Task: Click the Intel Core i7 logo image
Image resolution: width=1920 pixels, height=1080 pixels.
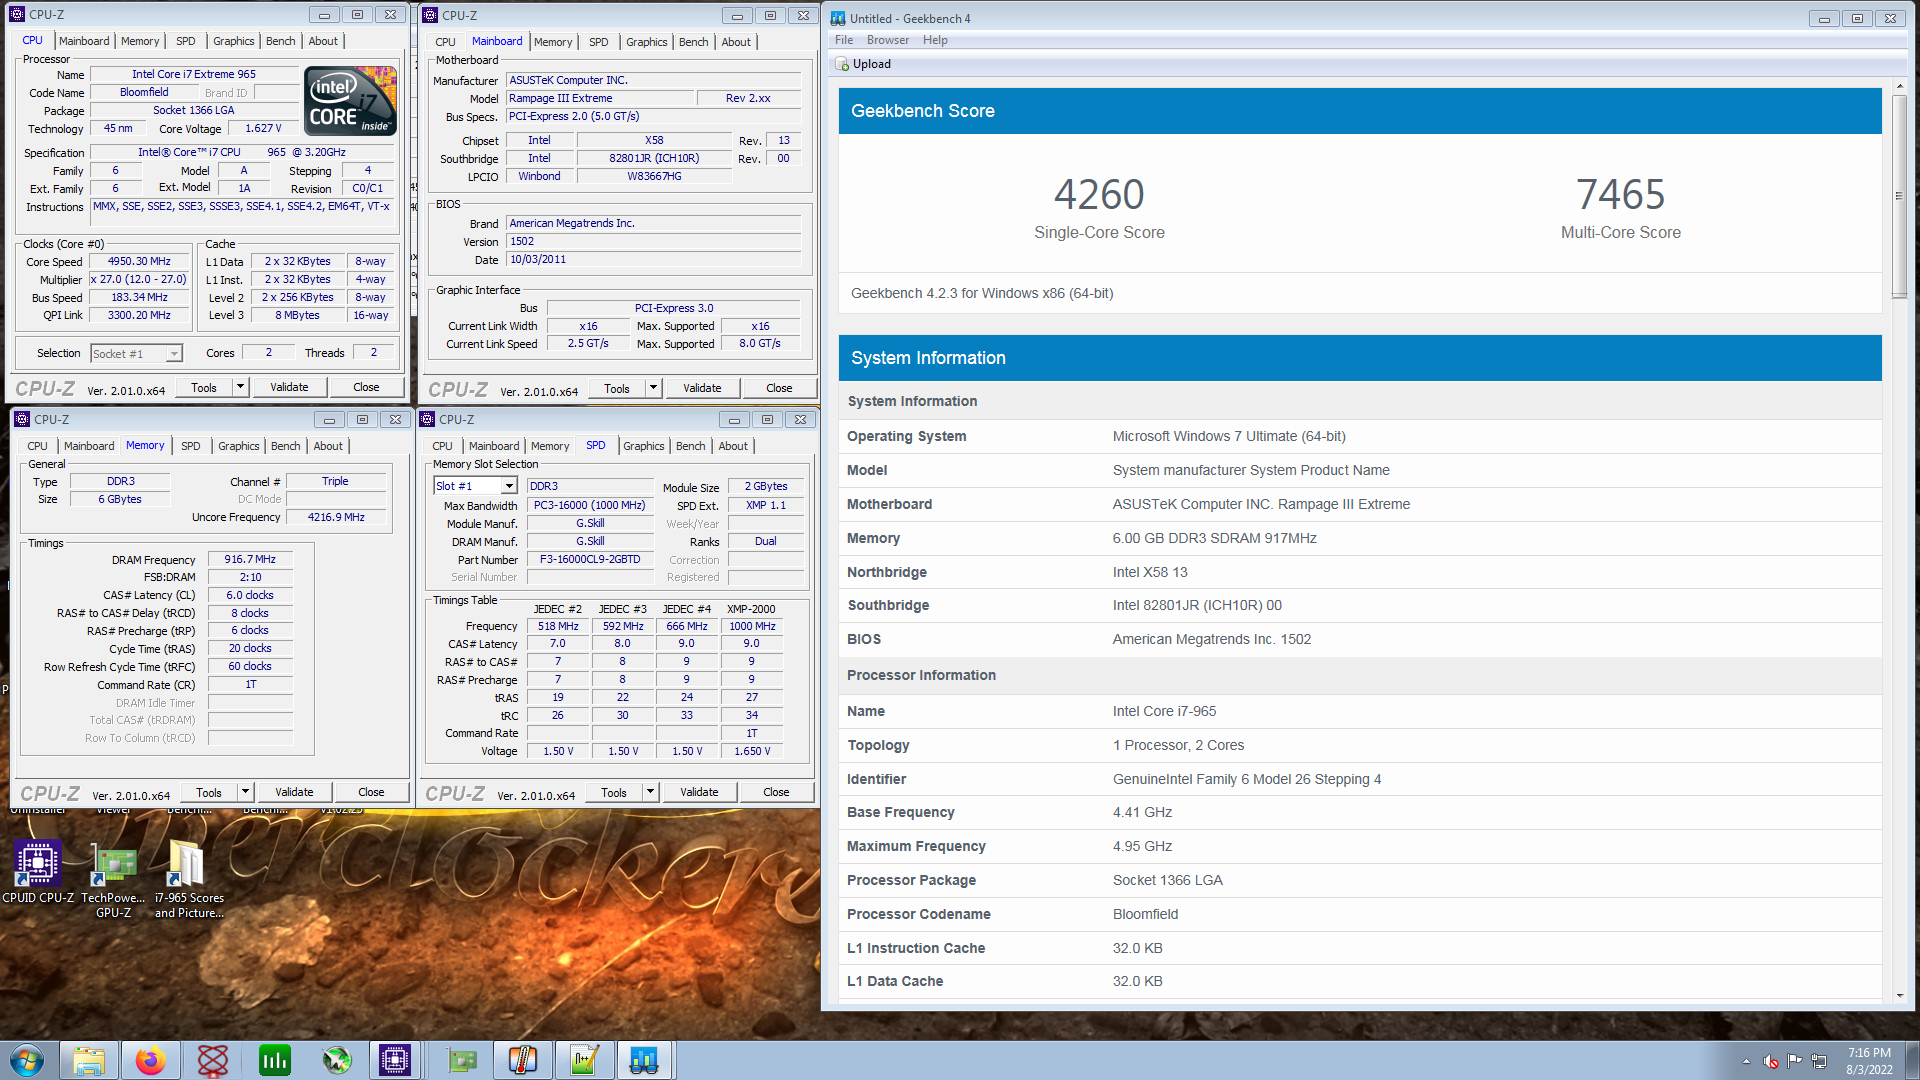Action: pos(350,100)
